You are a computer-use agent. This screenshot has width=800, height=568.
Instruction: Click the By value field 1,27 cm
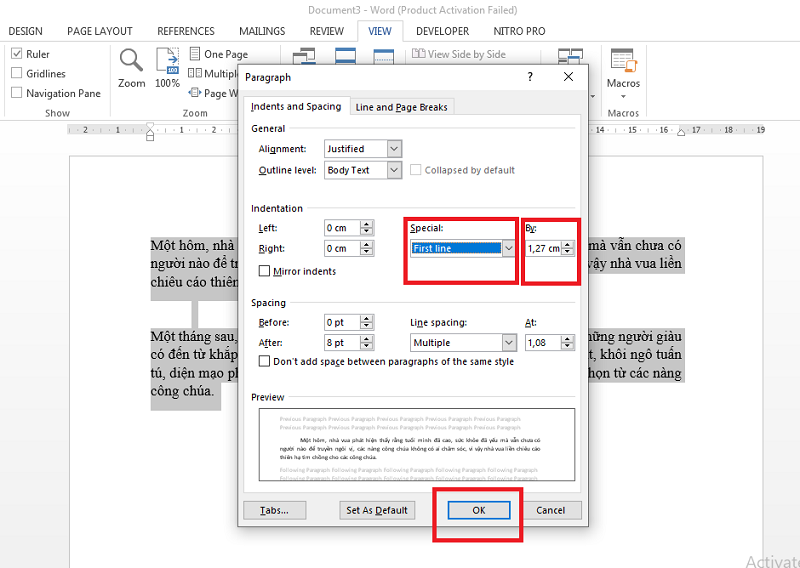coord(543,249)
